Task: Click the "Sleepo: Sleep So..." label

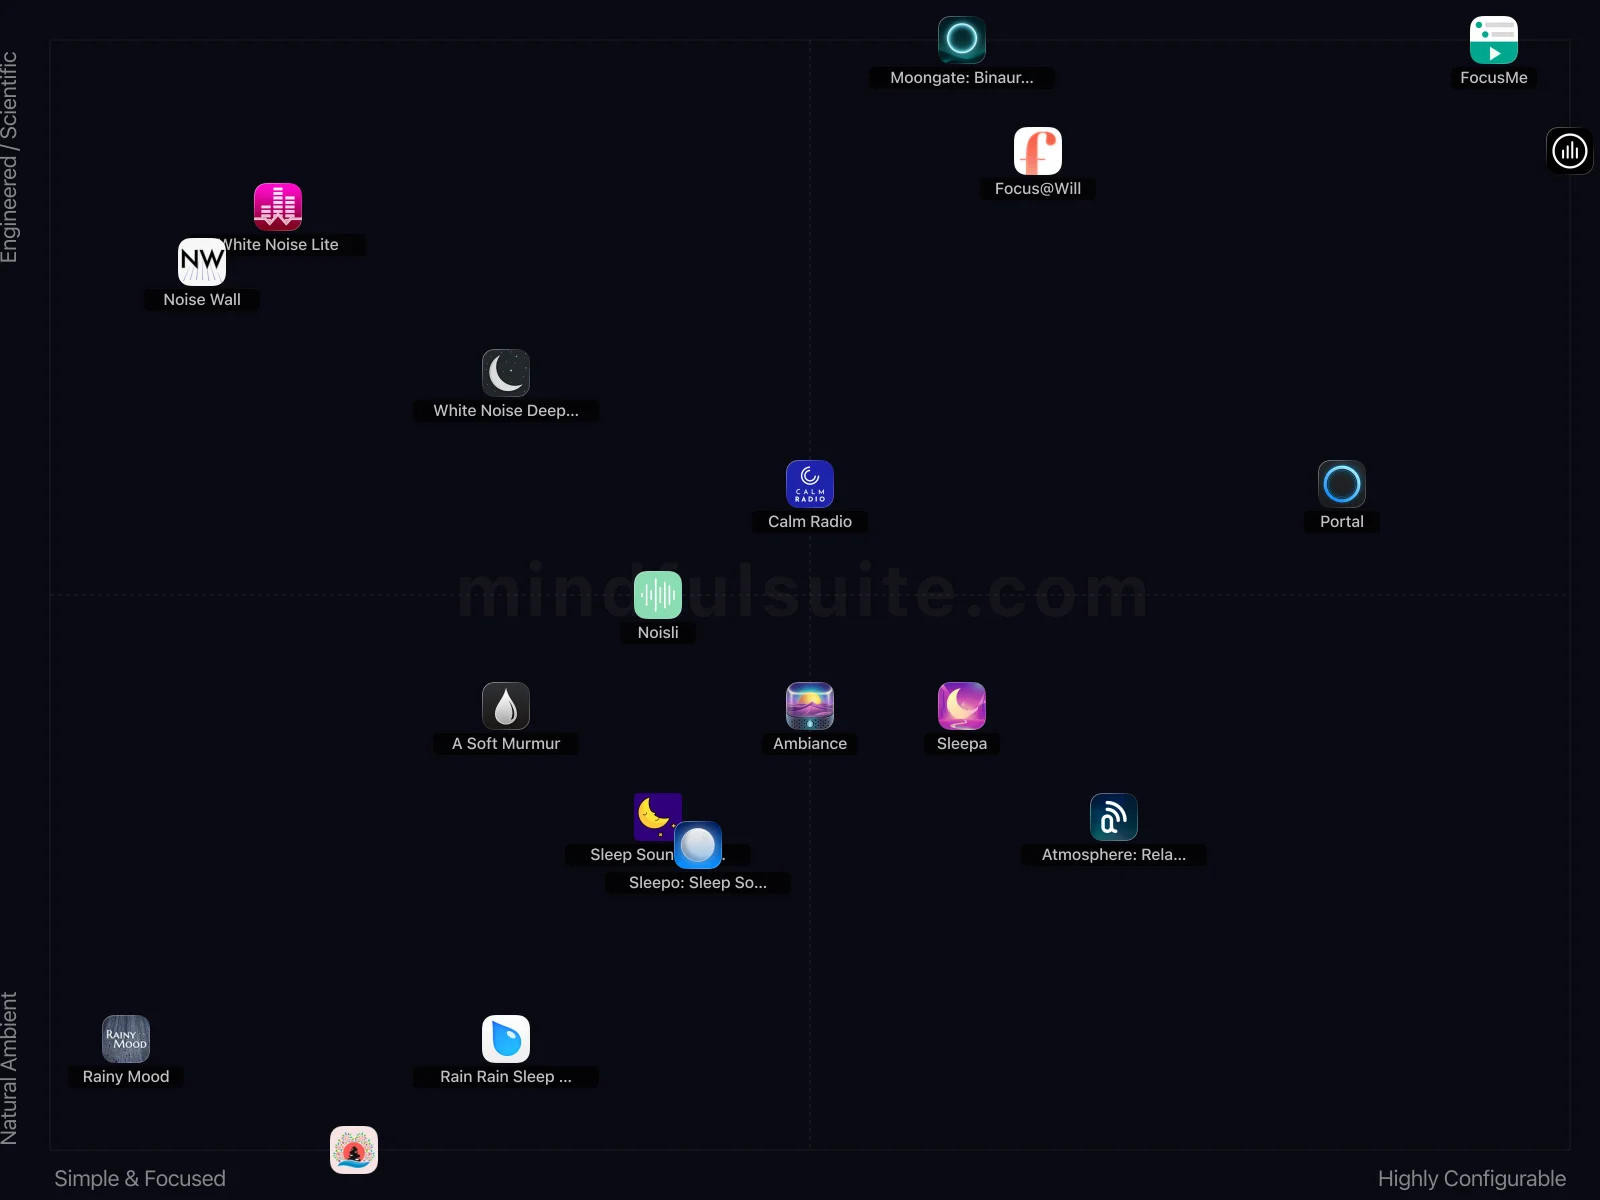Action: click(x=698, y=883)
